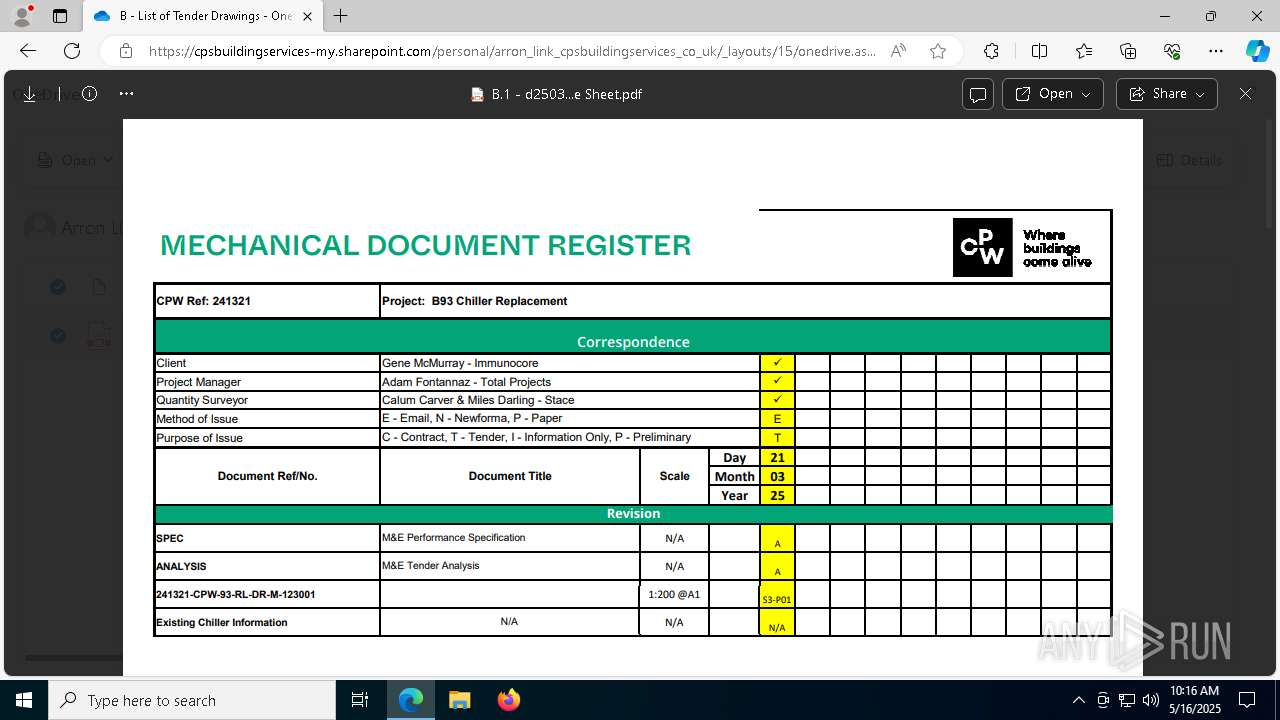
Task: View site information lock icon
Action: [x=125, y=51]
